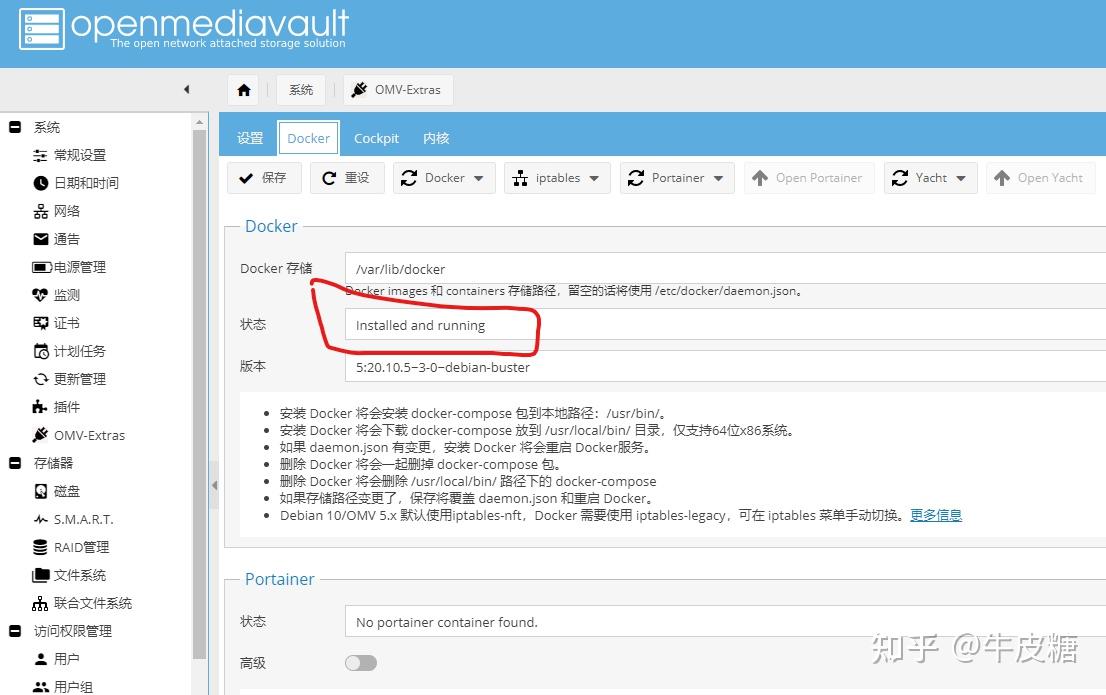Open the 更多信息 link

point(935,515)
